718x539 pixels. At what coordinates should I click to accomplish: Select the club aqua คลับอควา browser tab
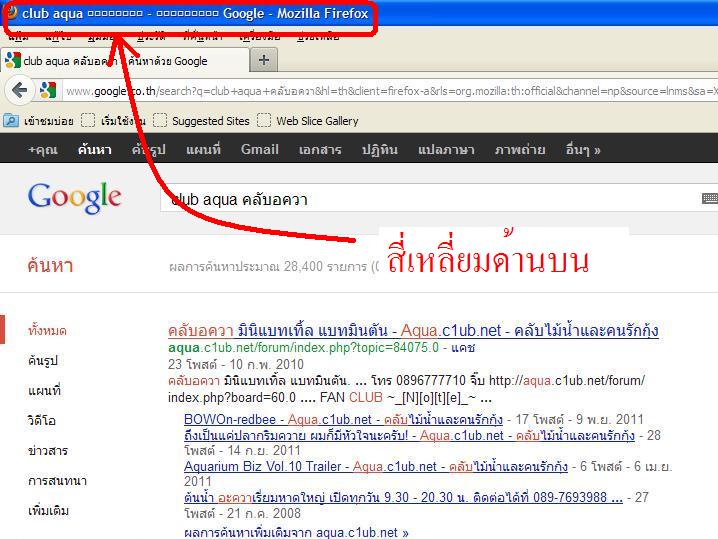pyautogui.click(x=125, y=60)
